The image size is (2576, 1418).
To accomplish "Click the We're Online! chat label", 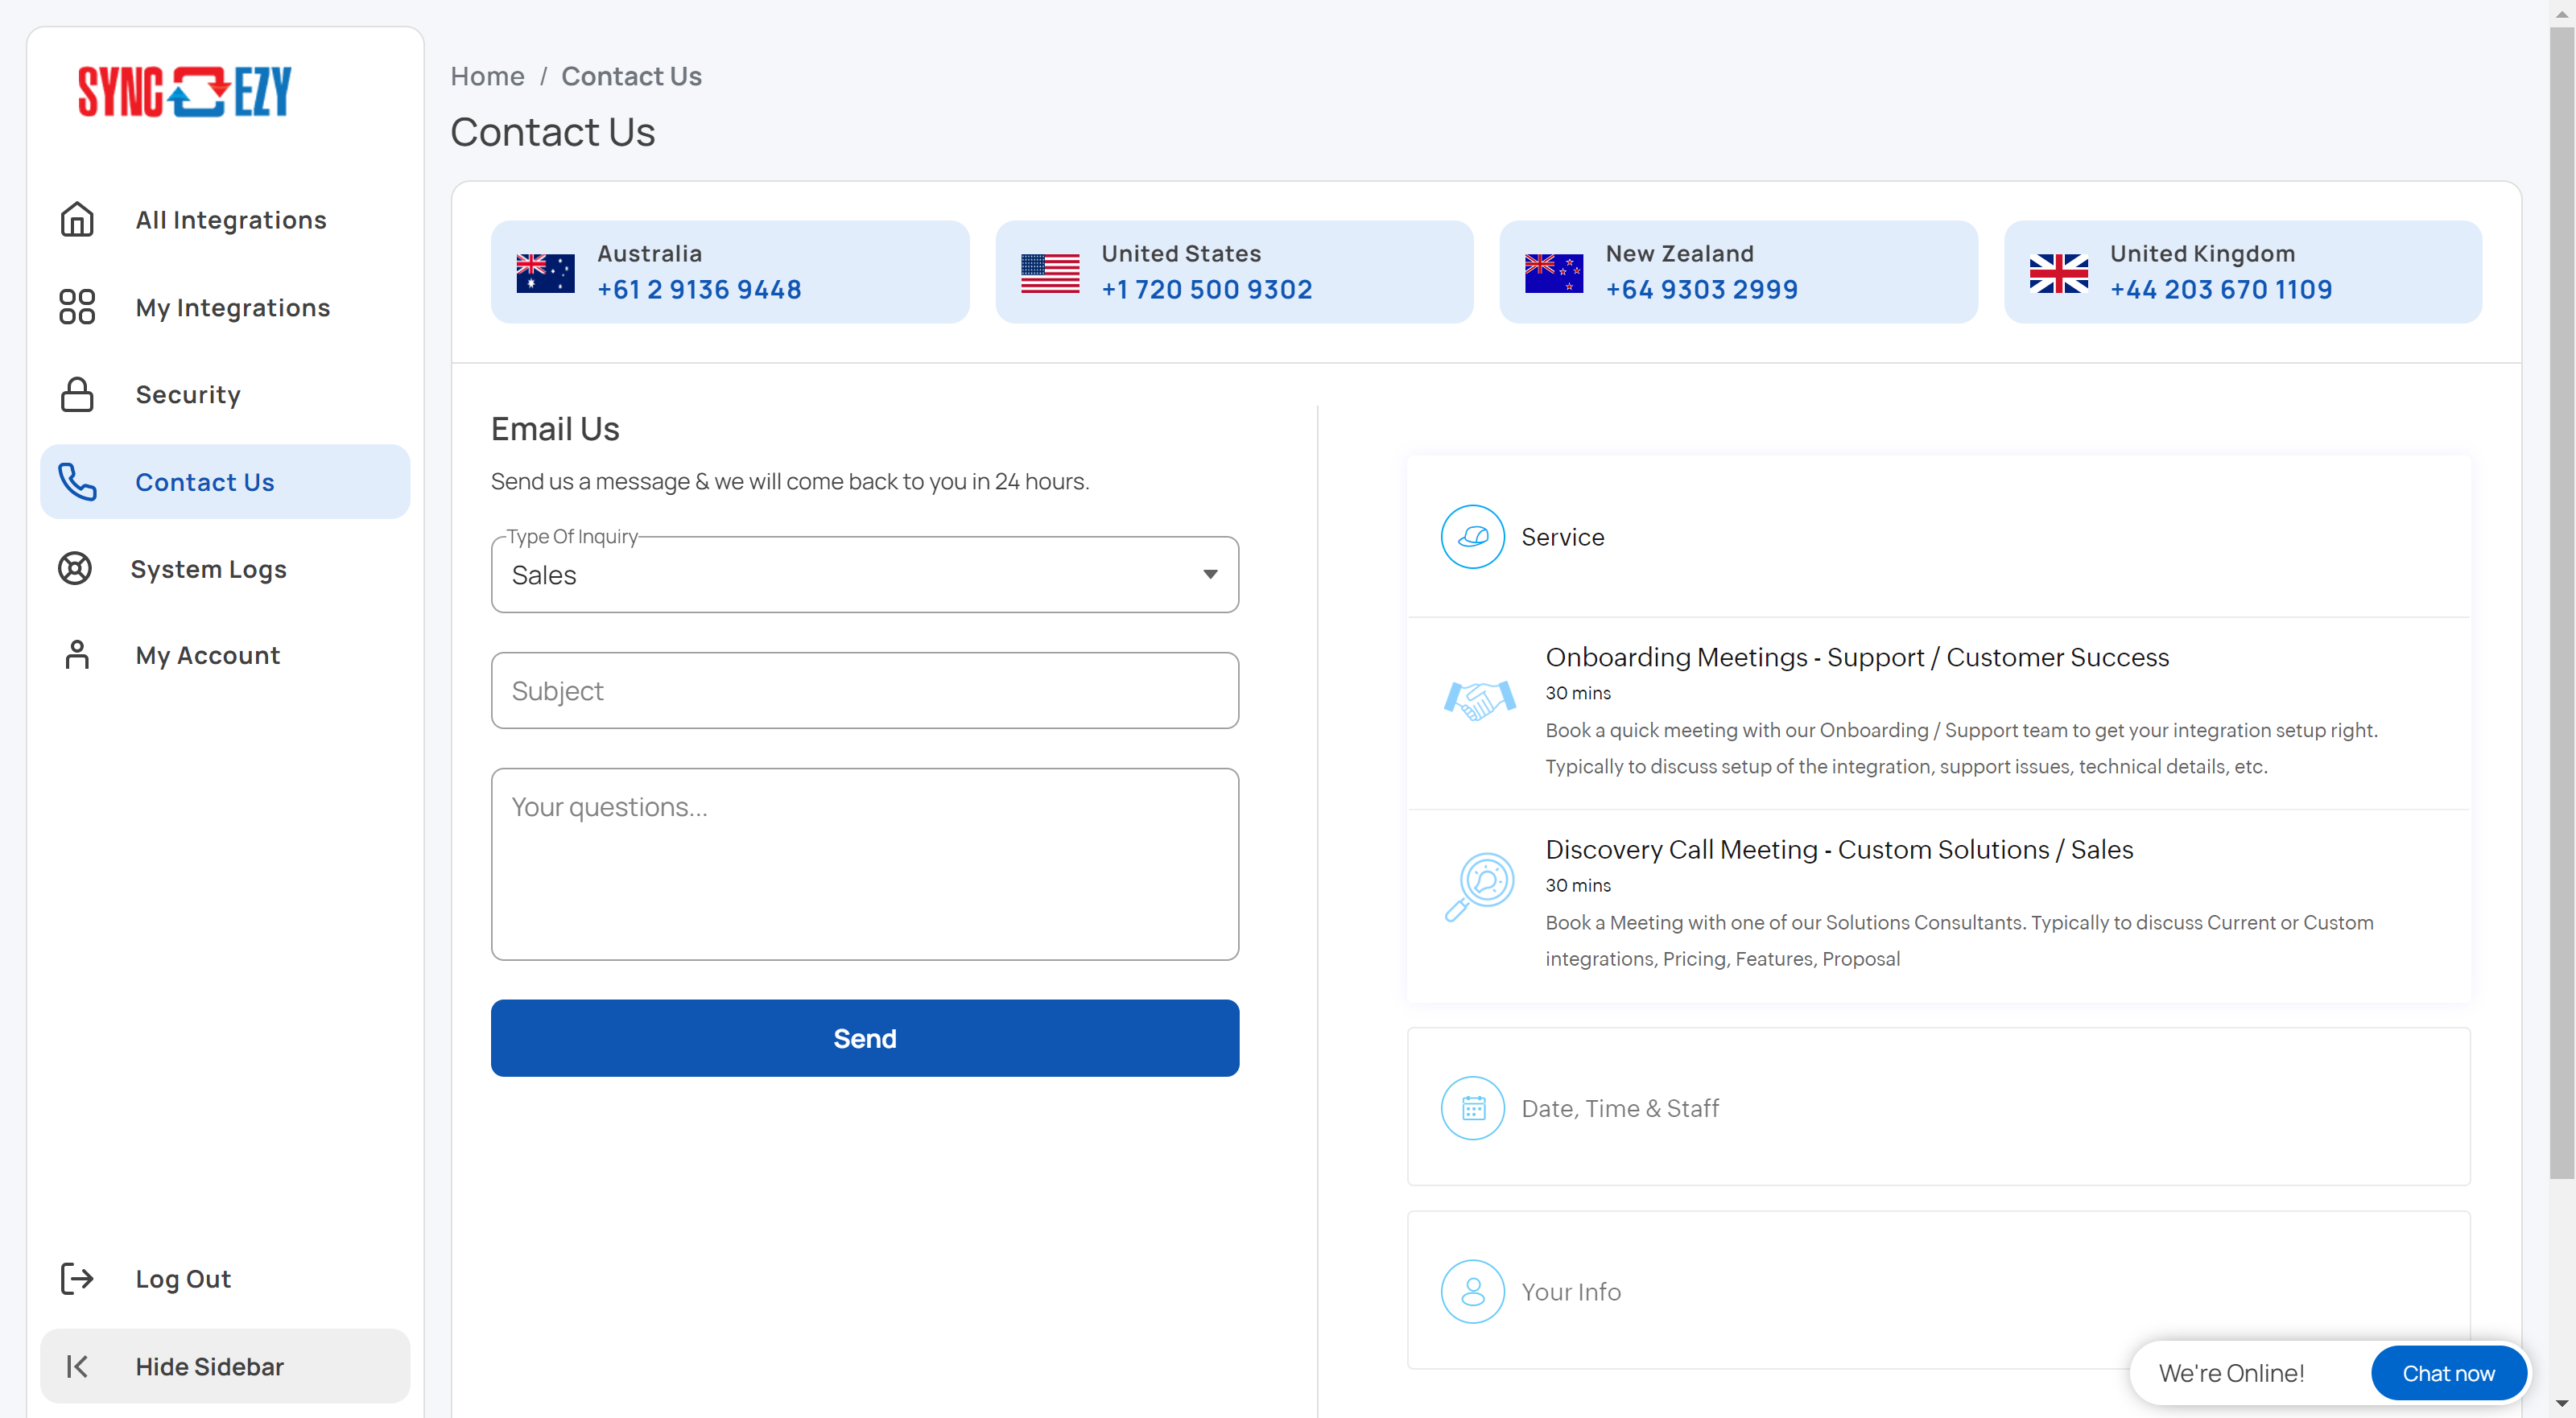I will tap(2231, 1373).
